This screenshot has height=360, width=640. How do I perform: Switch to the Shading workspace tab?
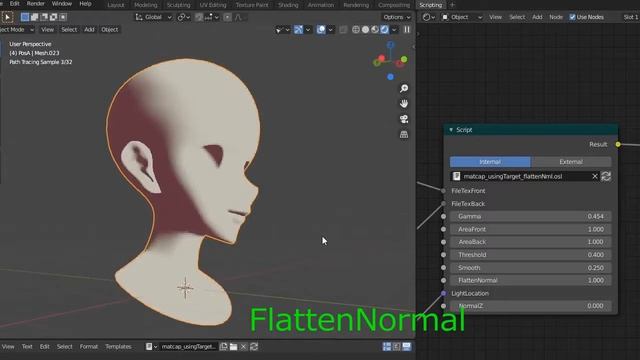288,5
